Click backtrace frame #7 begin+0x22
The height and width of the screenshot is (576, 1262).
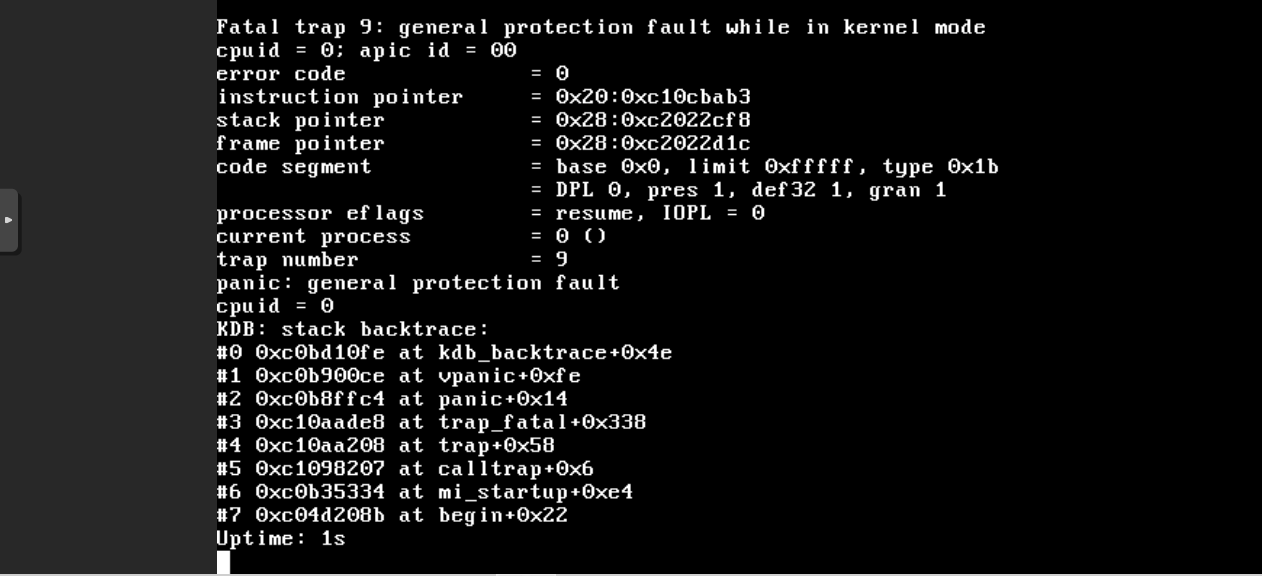[392, 515]
